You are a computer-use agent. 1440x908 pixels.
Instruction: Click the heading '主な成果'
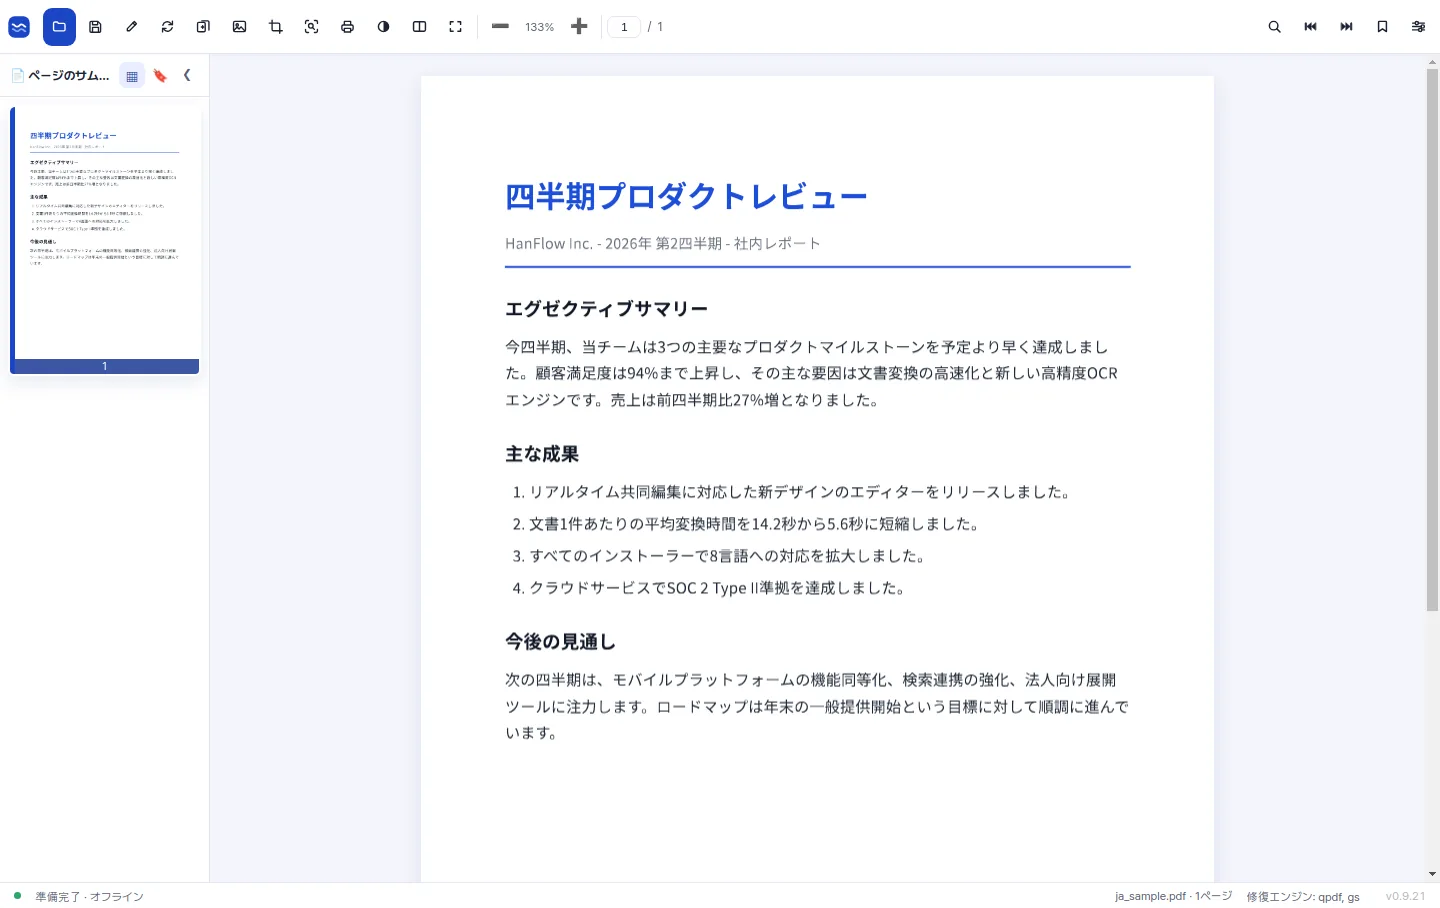(x=542, y=454)
